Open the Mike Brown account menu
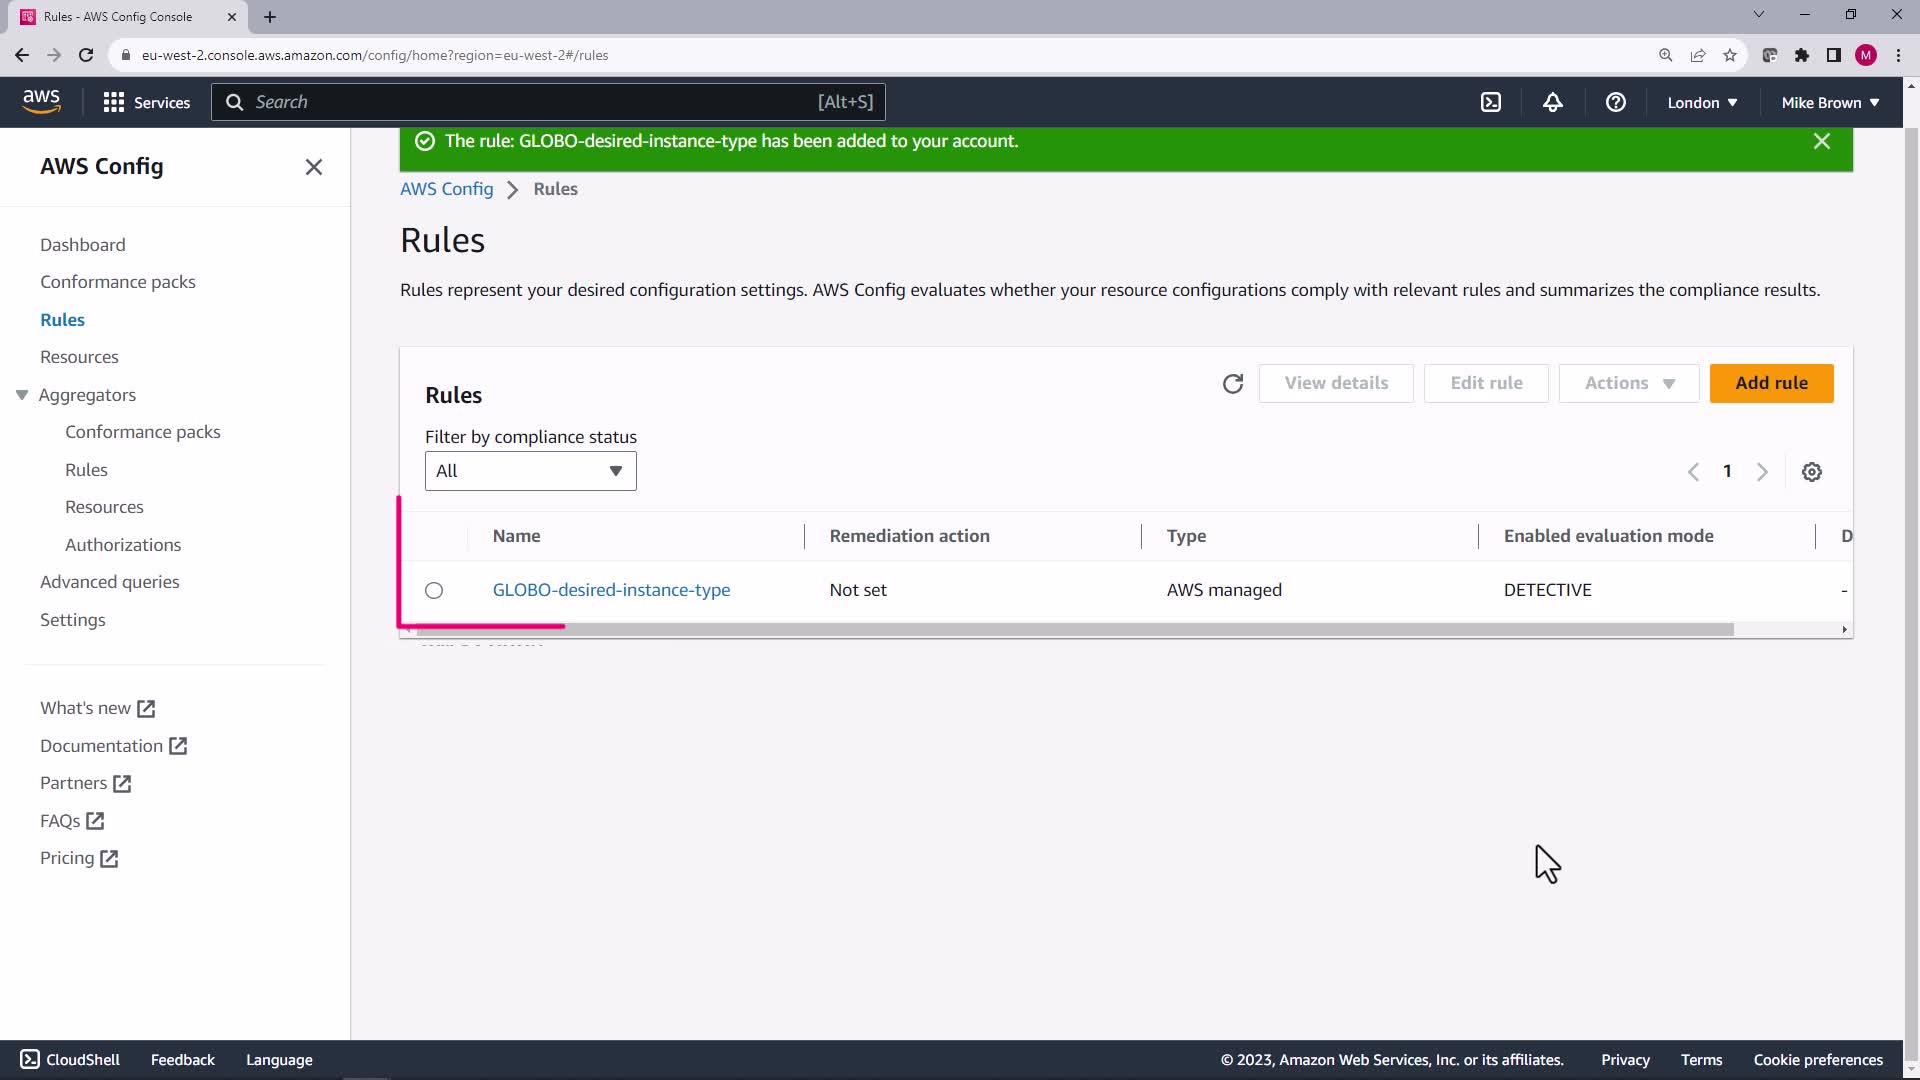 tap(1830, 102)
